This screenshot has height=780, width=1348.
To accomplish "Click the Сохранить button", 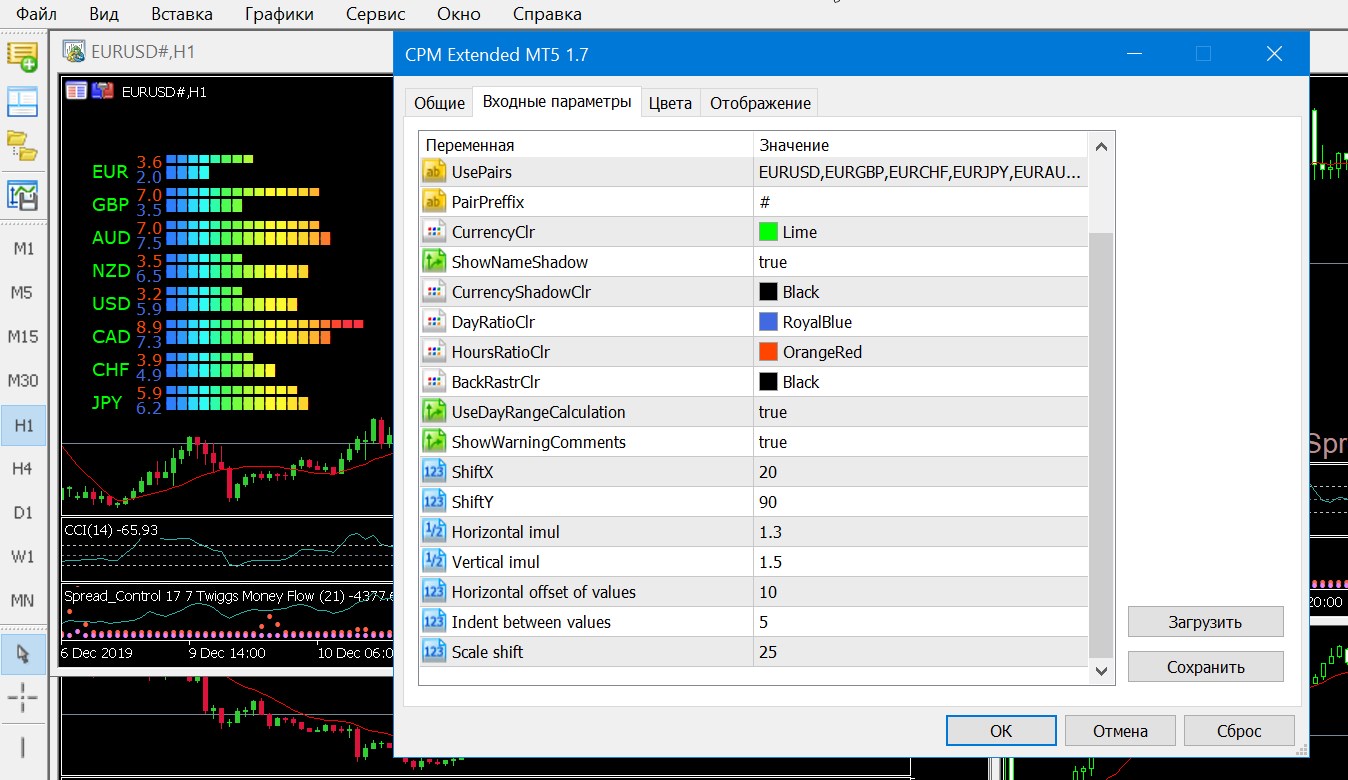I will [x=1205, y=667].
